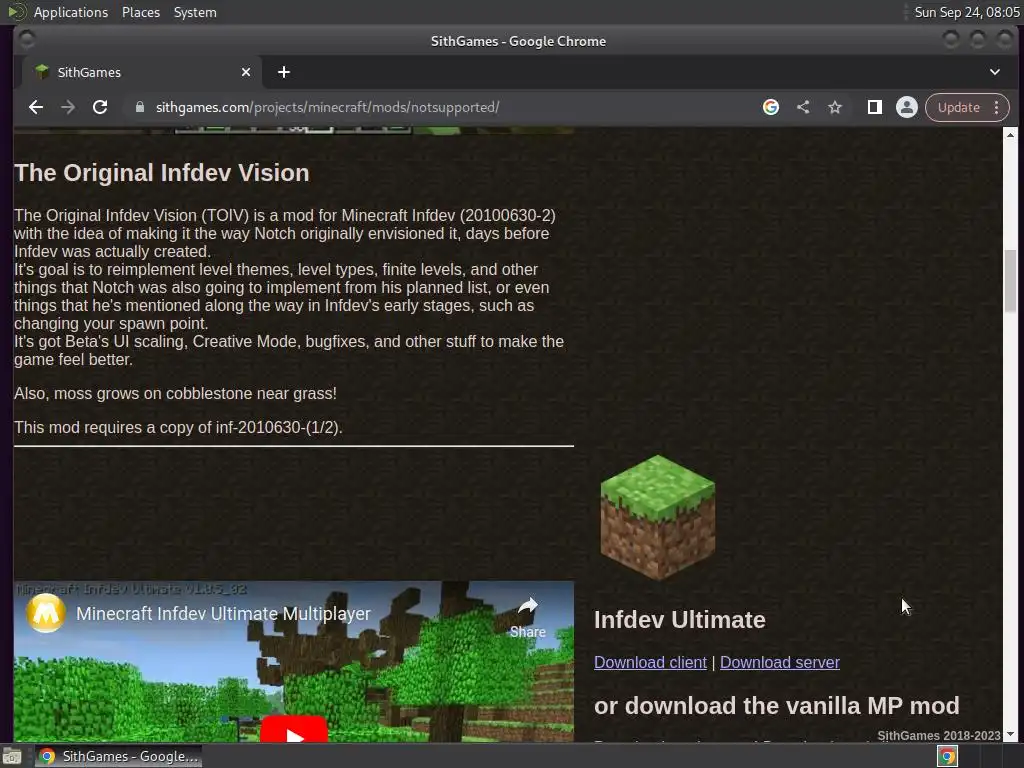Go back to the previous page

coord(36,107)
